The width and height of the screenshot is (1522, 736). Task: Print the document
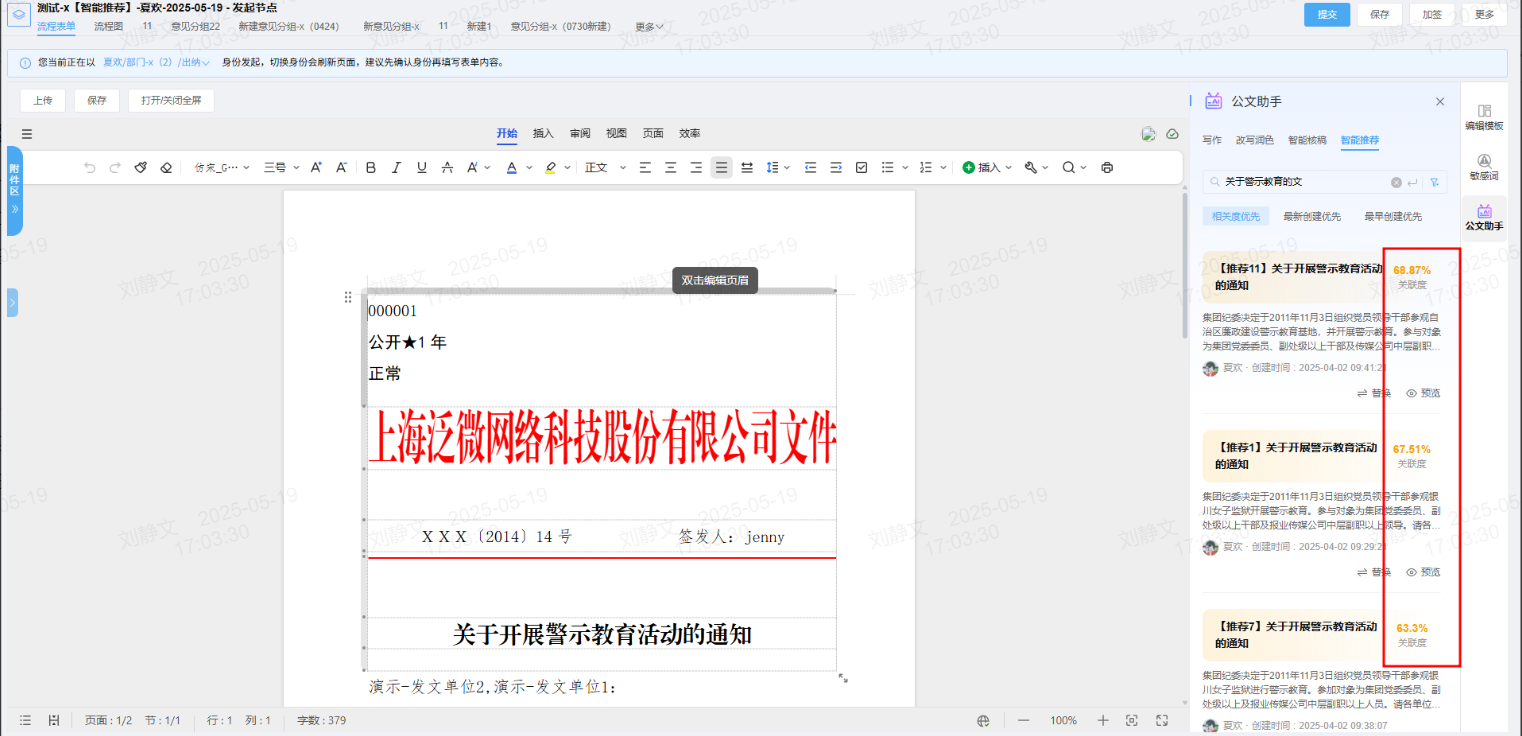click(1107, 167)
